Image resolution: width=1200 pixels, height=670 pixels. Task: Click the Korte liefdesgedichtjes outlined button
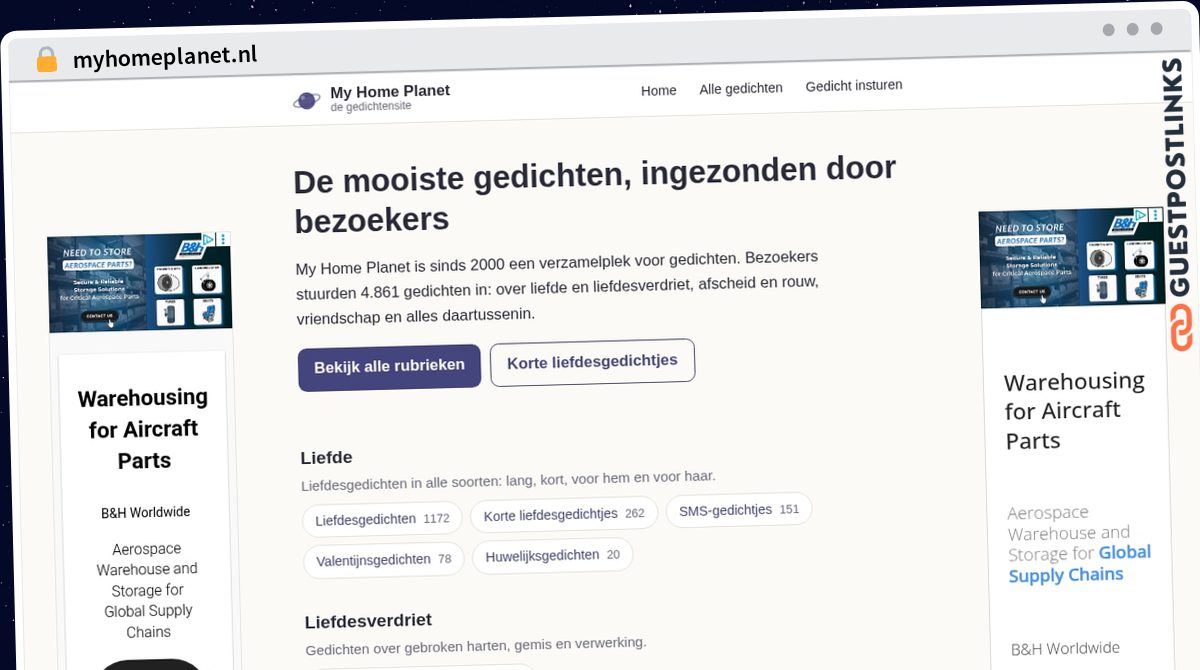(592, 362)
